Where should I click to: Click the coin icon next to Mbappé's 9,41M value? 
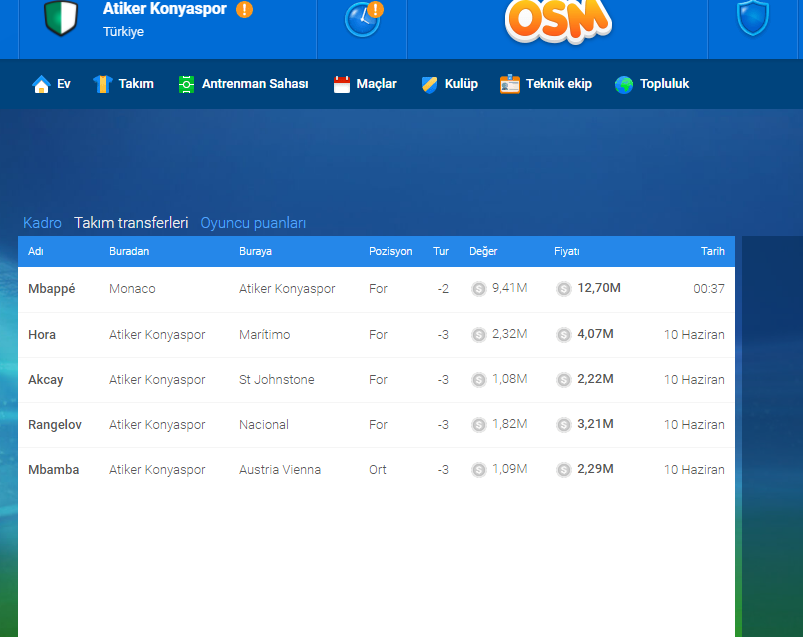click(479, 289)
